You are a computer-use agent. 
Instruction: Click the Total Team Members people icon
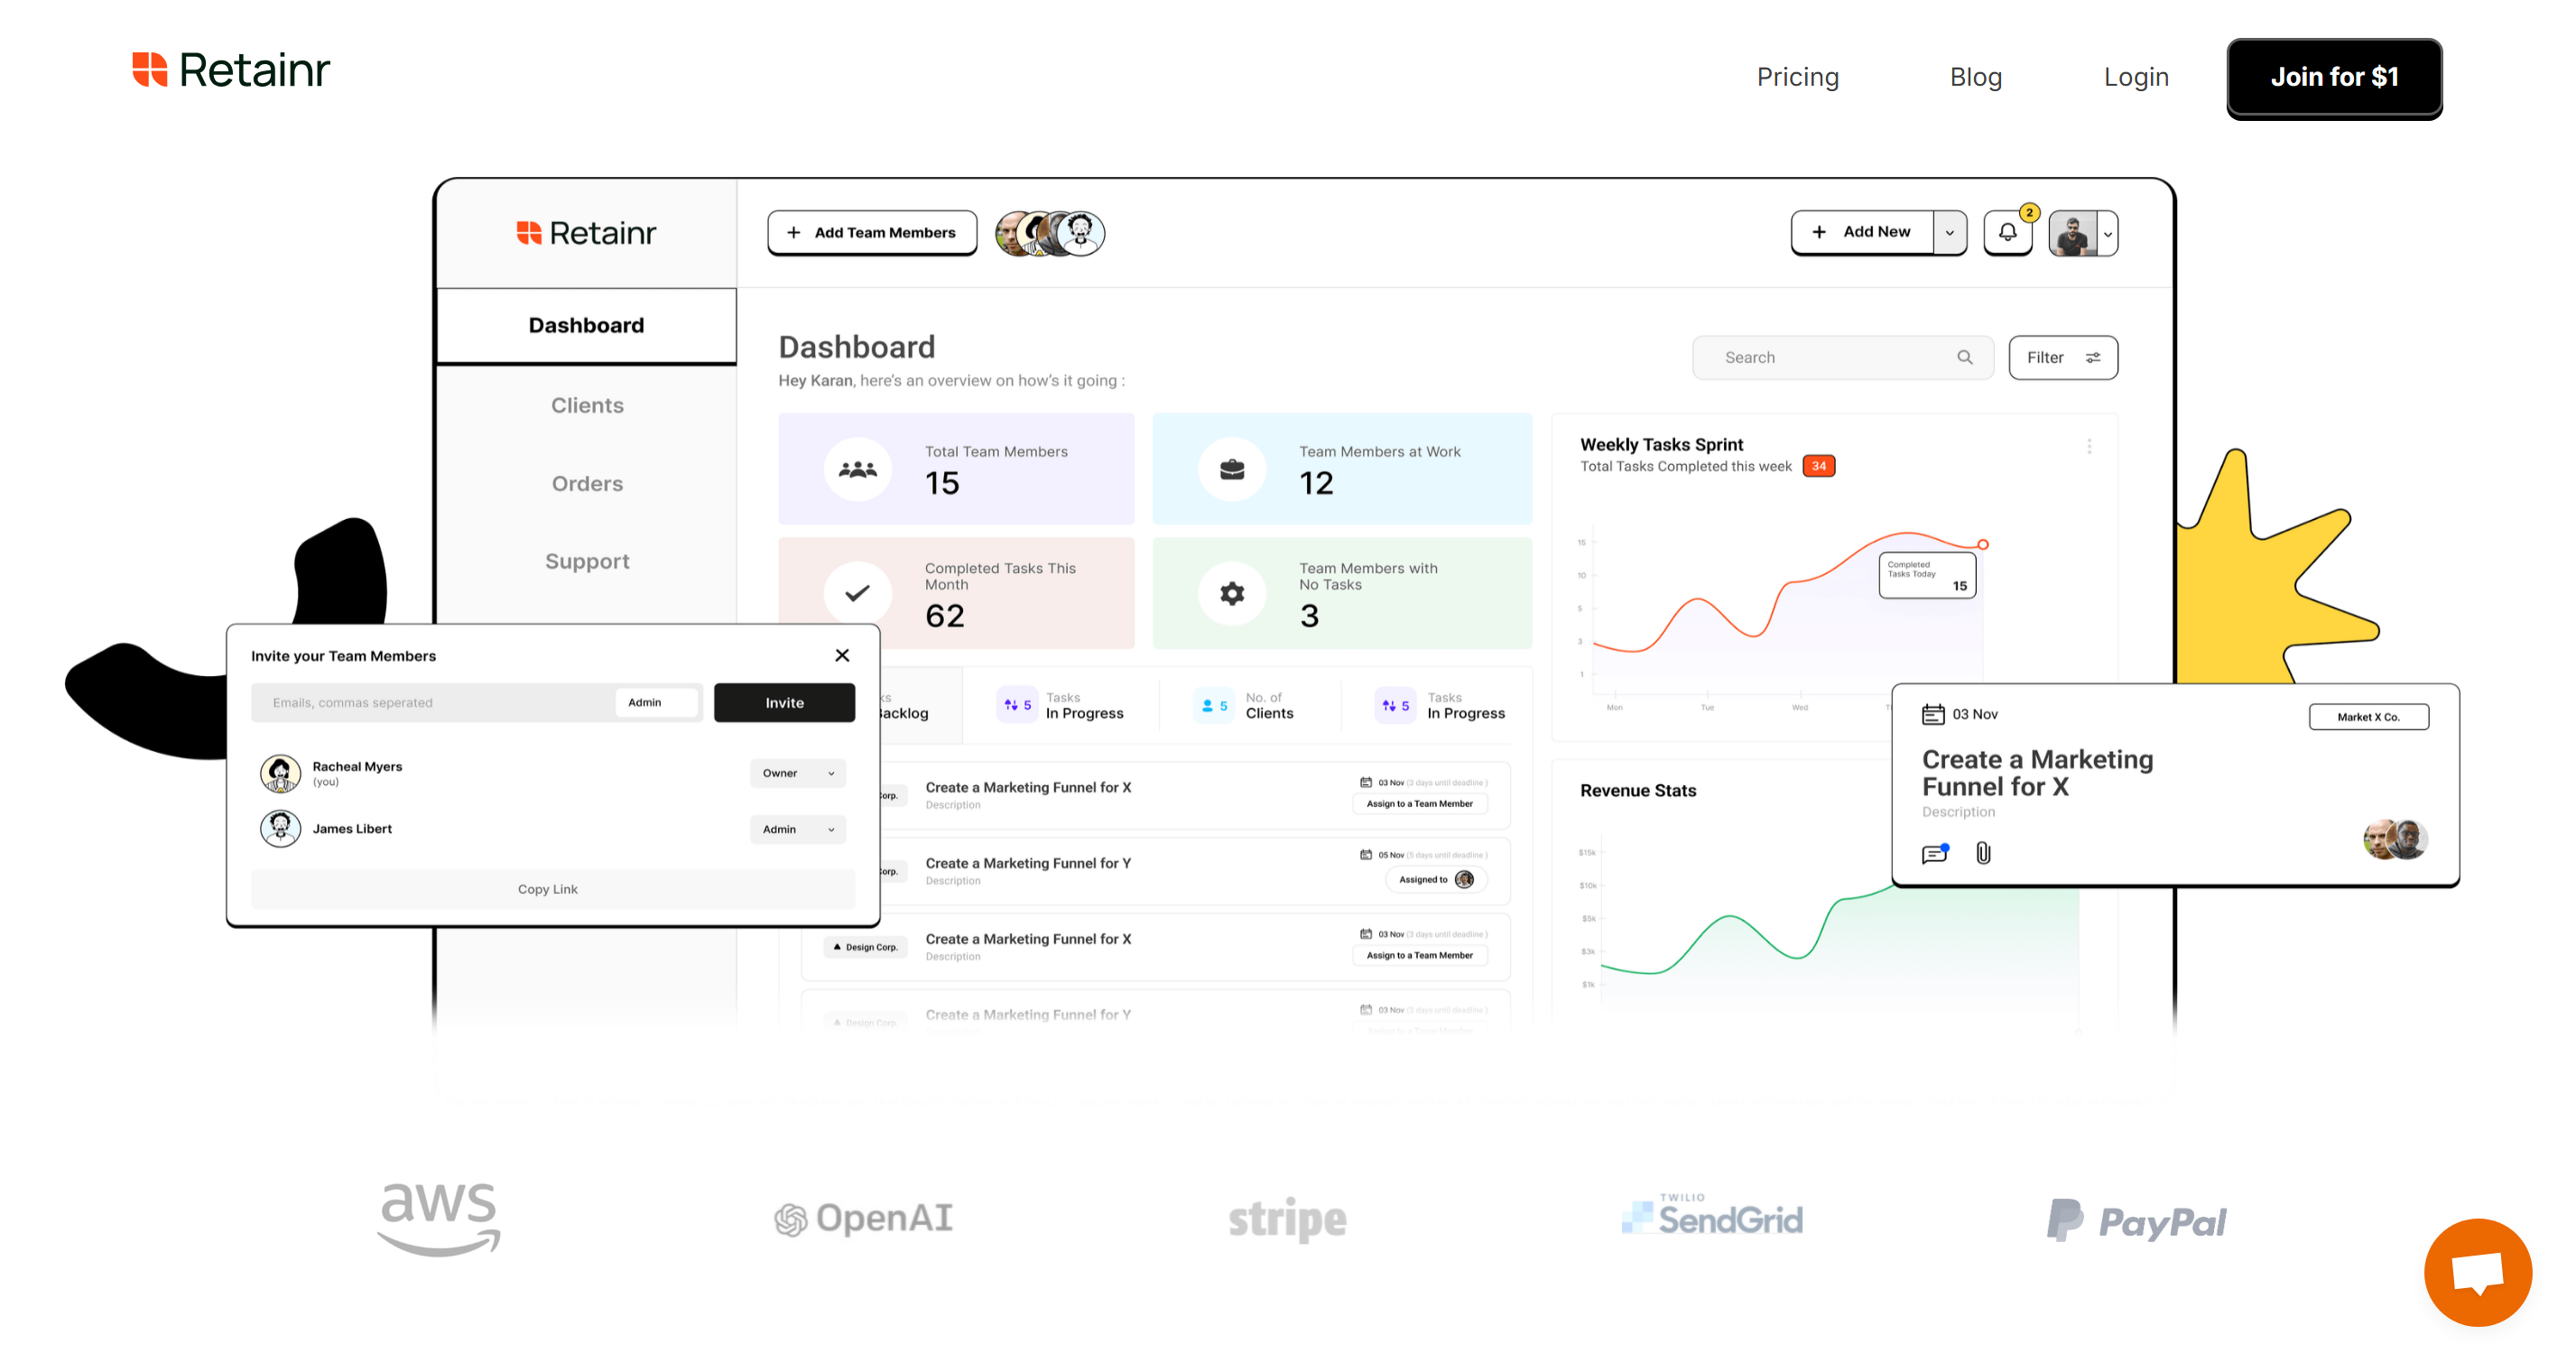tap(857, 469)
